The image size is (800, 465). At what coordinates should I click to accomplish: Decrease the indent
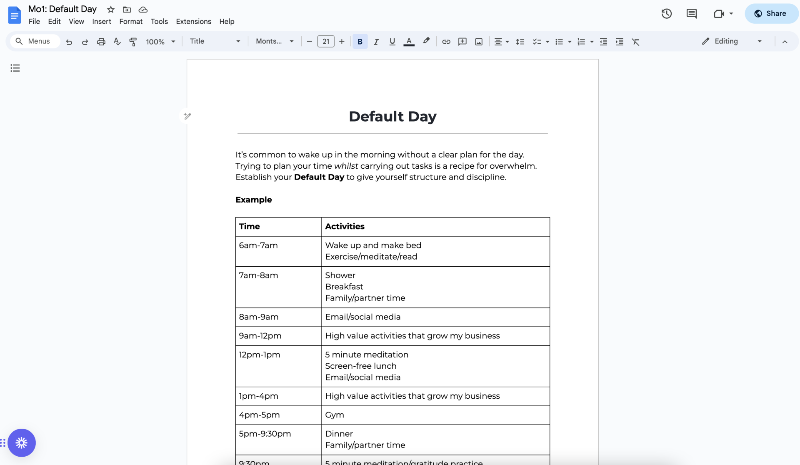[603, 42]
